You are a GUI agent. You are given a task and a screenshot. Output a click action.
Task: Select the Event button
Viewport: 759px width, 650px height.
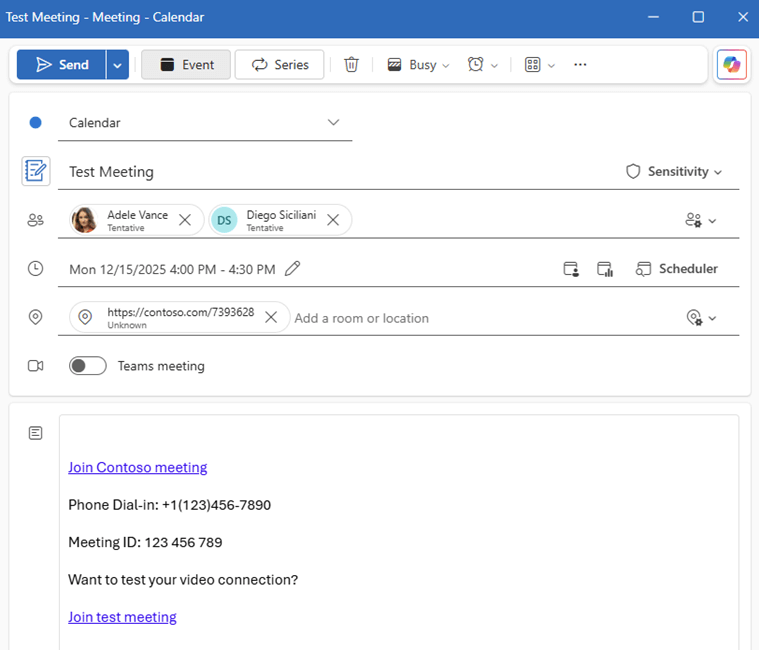point(186,64)
